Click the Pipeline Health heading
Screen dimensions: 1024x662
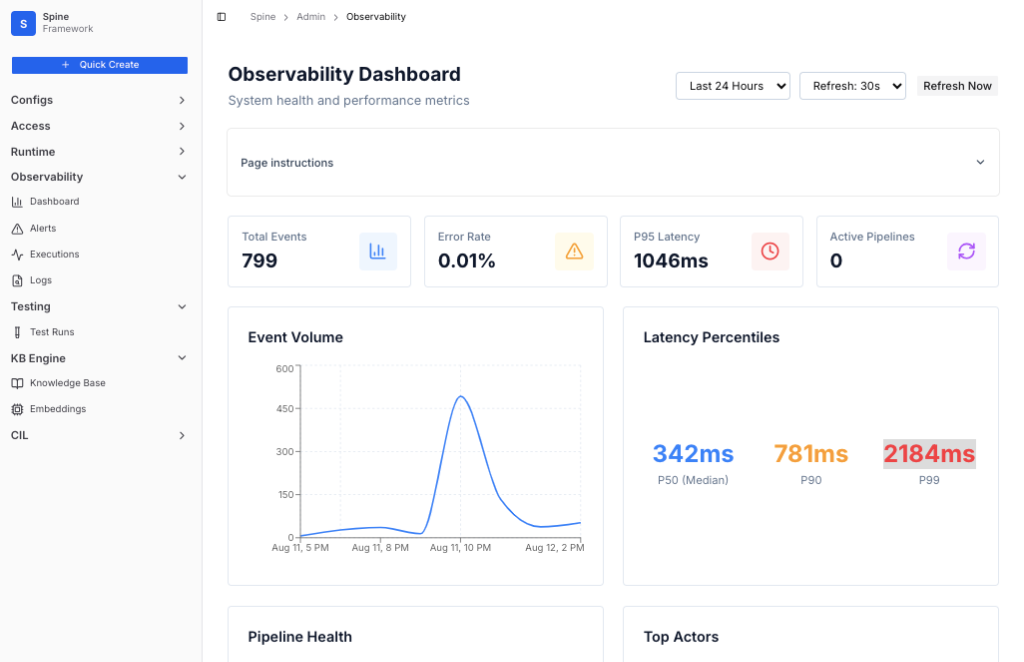(300, 637)
